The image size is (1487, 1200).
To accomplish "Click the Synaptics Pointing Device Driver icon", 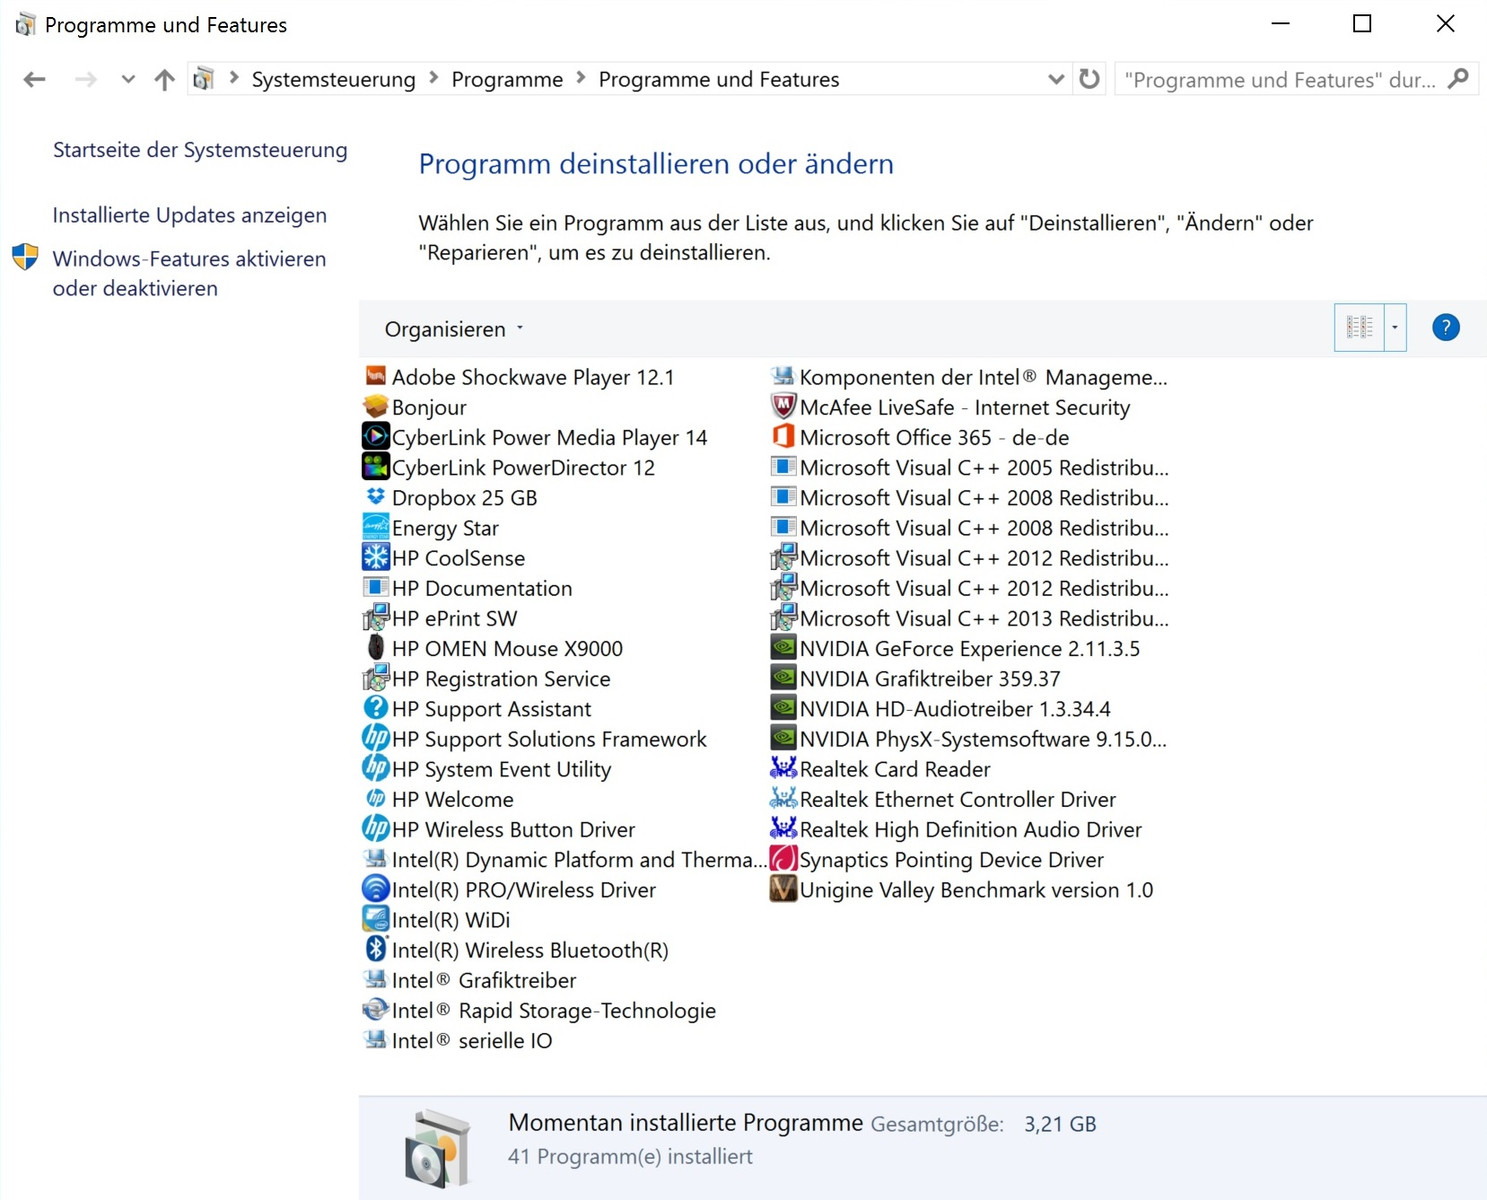I will [x=783, y=859].
